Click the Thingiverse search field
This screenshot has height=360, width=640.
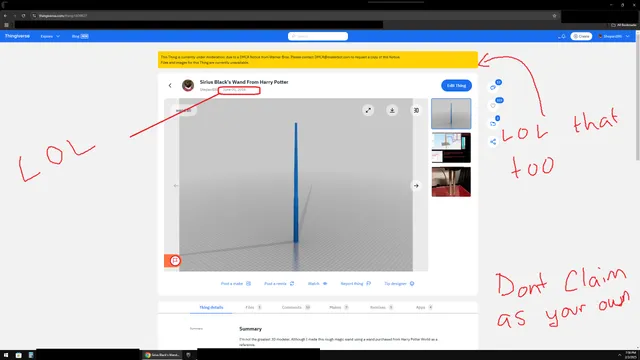(318, 36)
